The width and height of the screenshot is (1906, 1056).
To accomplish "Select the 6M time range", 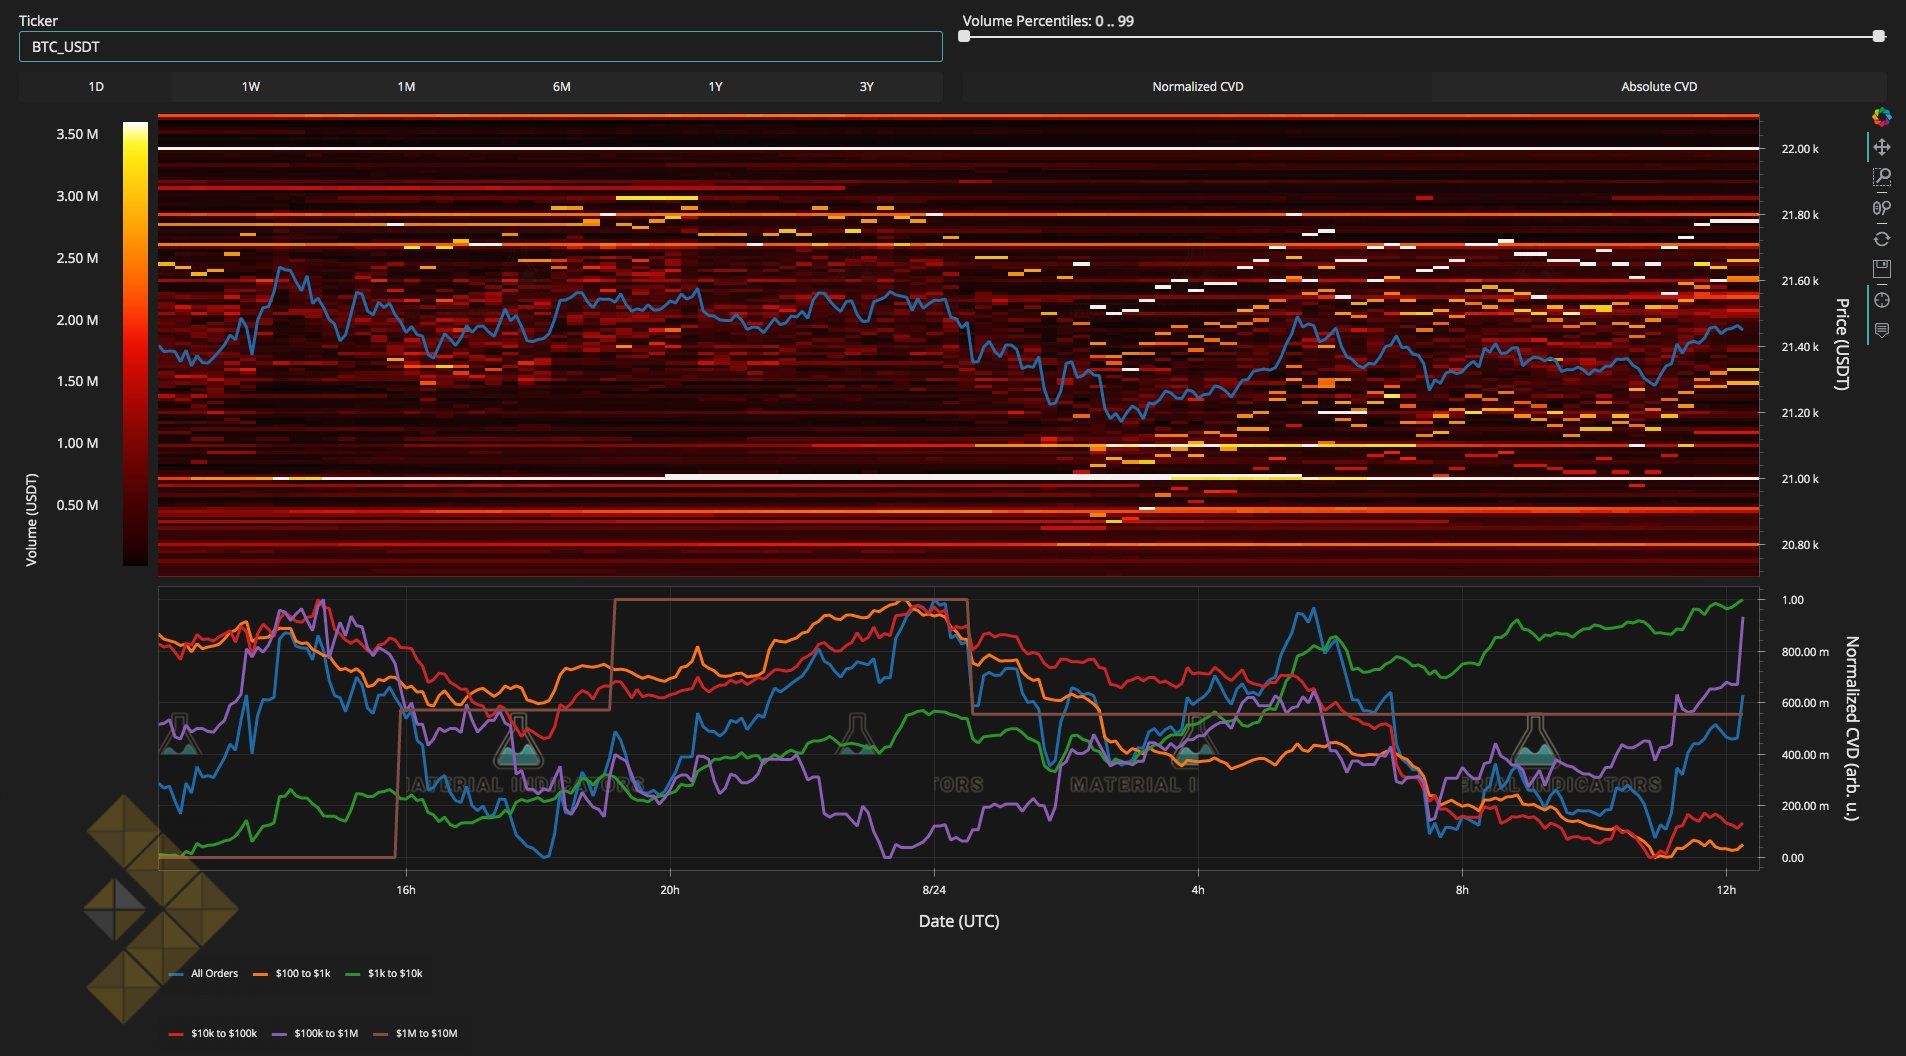I will tap(561, 87).
